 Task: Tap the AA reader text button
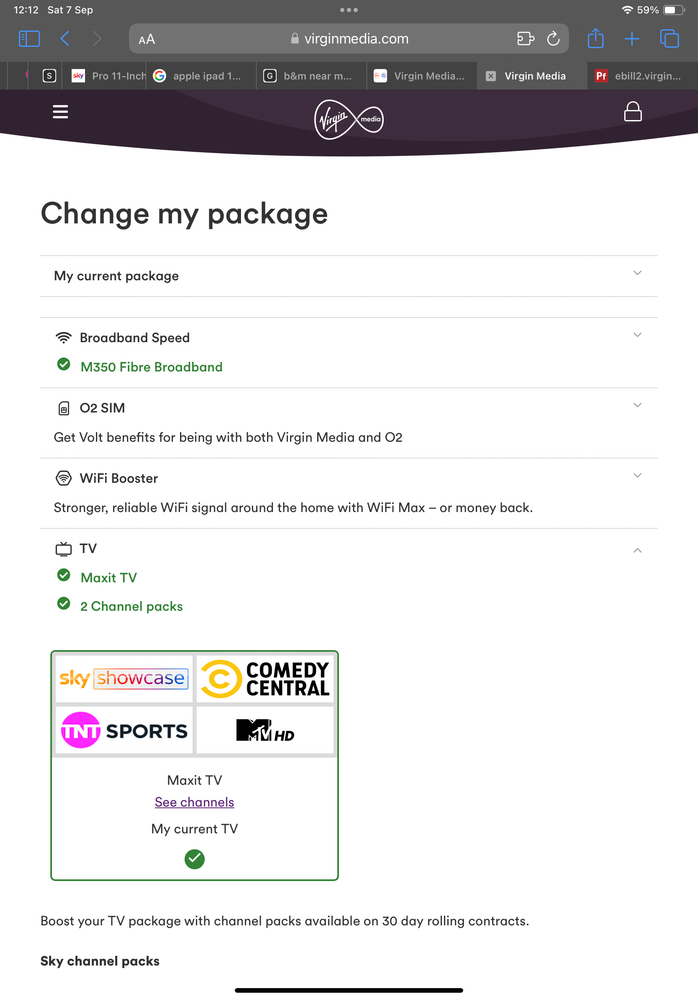pos(147,40)
